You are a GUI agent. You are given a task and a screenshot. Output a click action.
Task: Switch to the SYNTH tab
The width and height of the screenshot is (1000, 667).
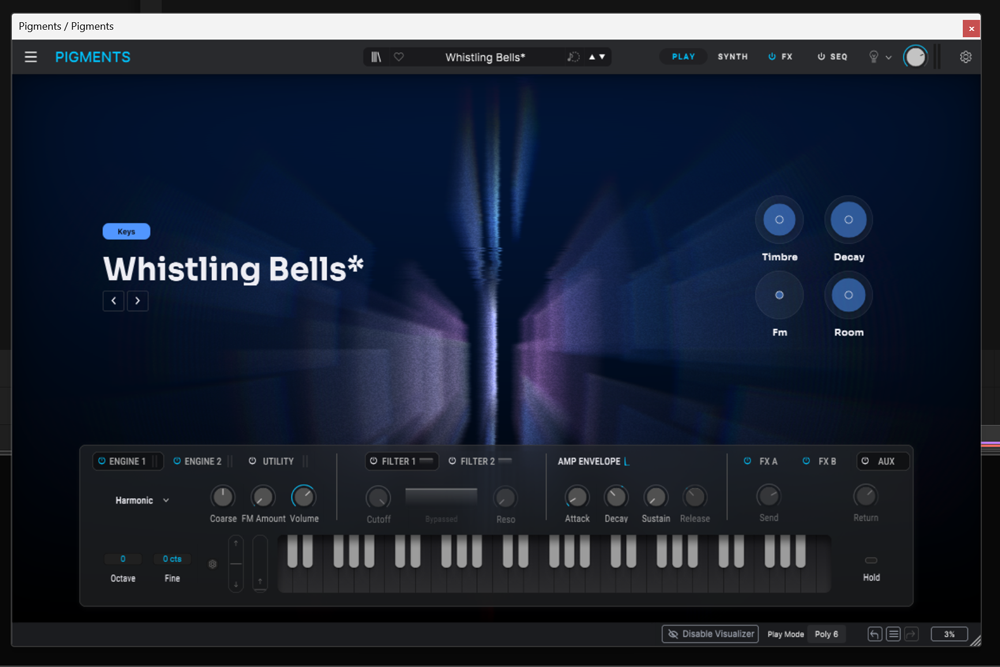(x=732, y=57)
